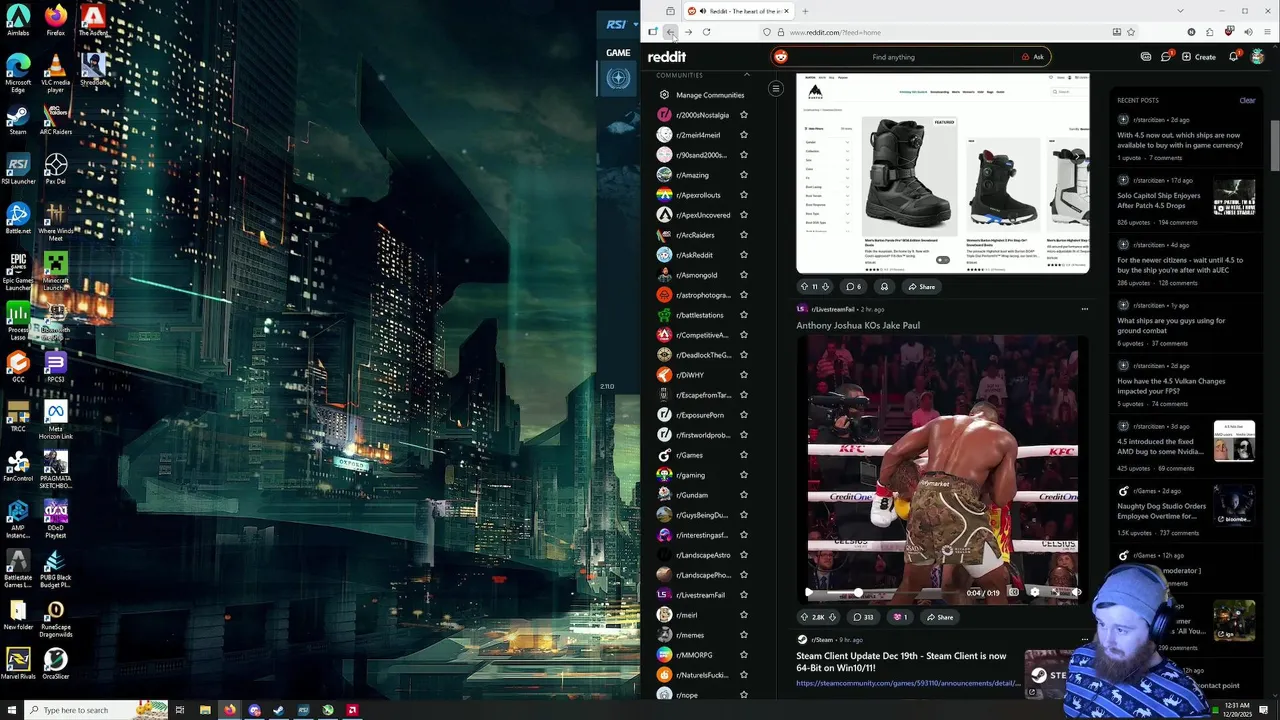Open Manage Communities in the sidebar

(x=709, y=95)
